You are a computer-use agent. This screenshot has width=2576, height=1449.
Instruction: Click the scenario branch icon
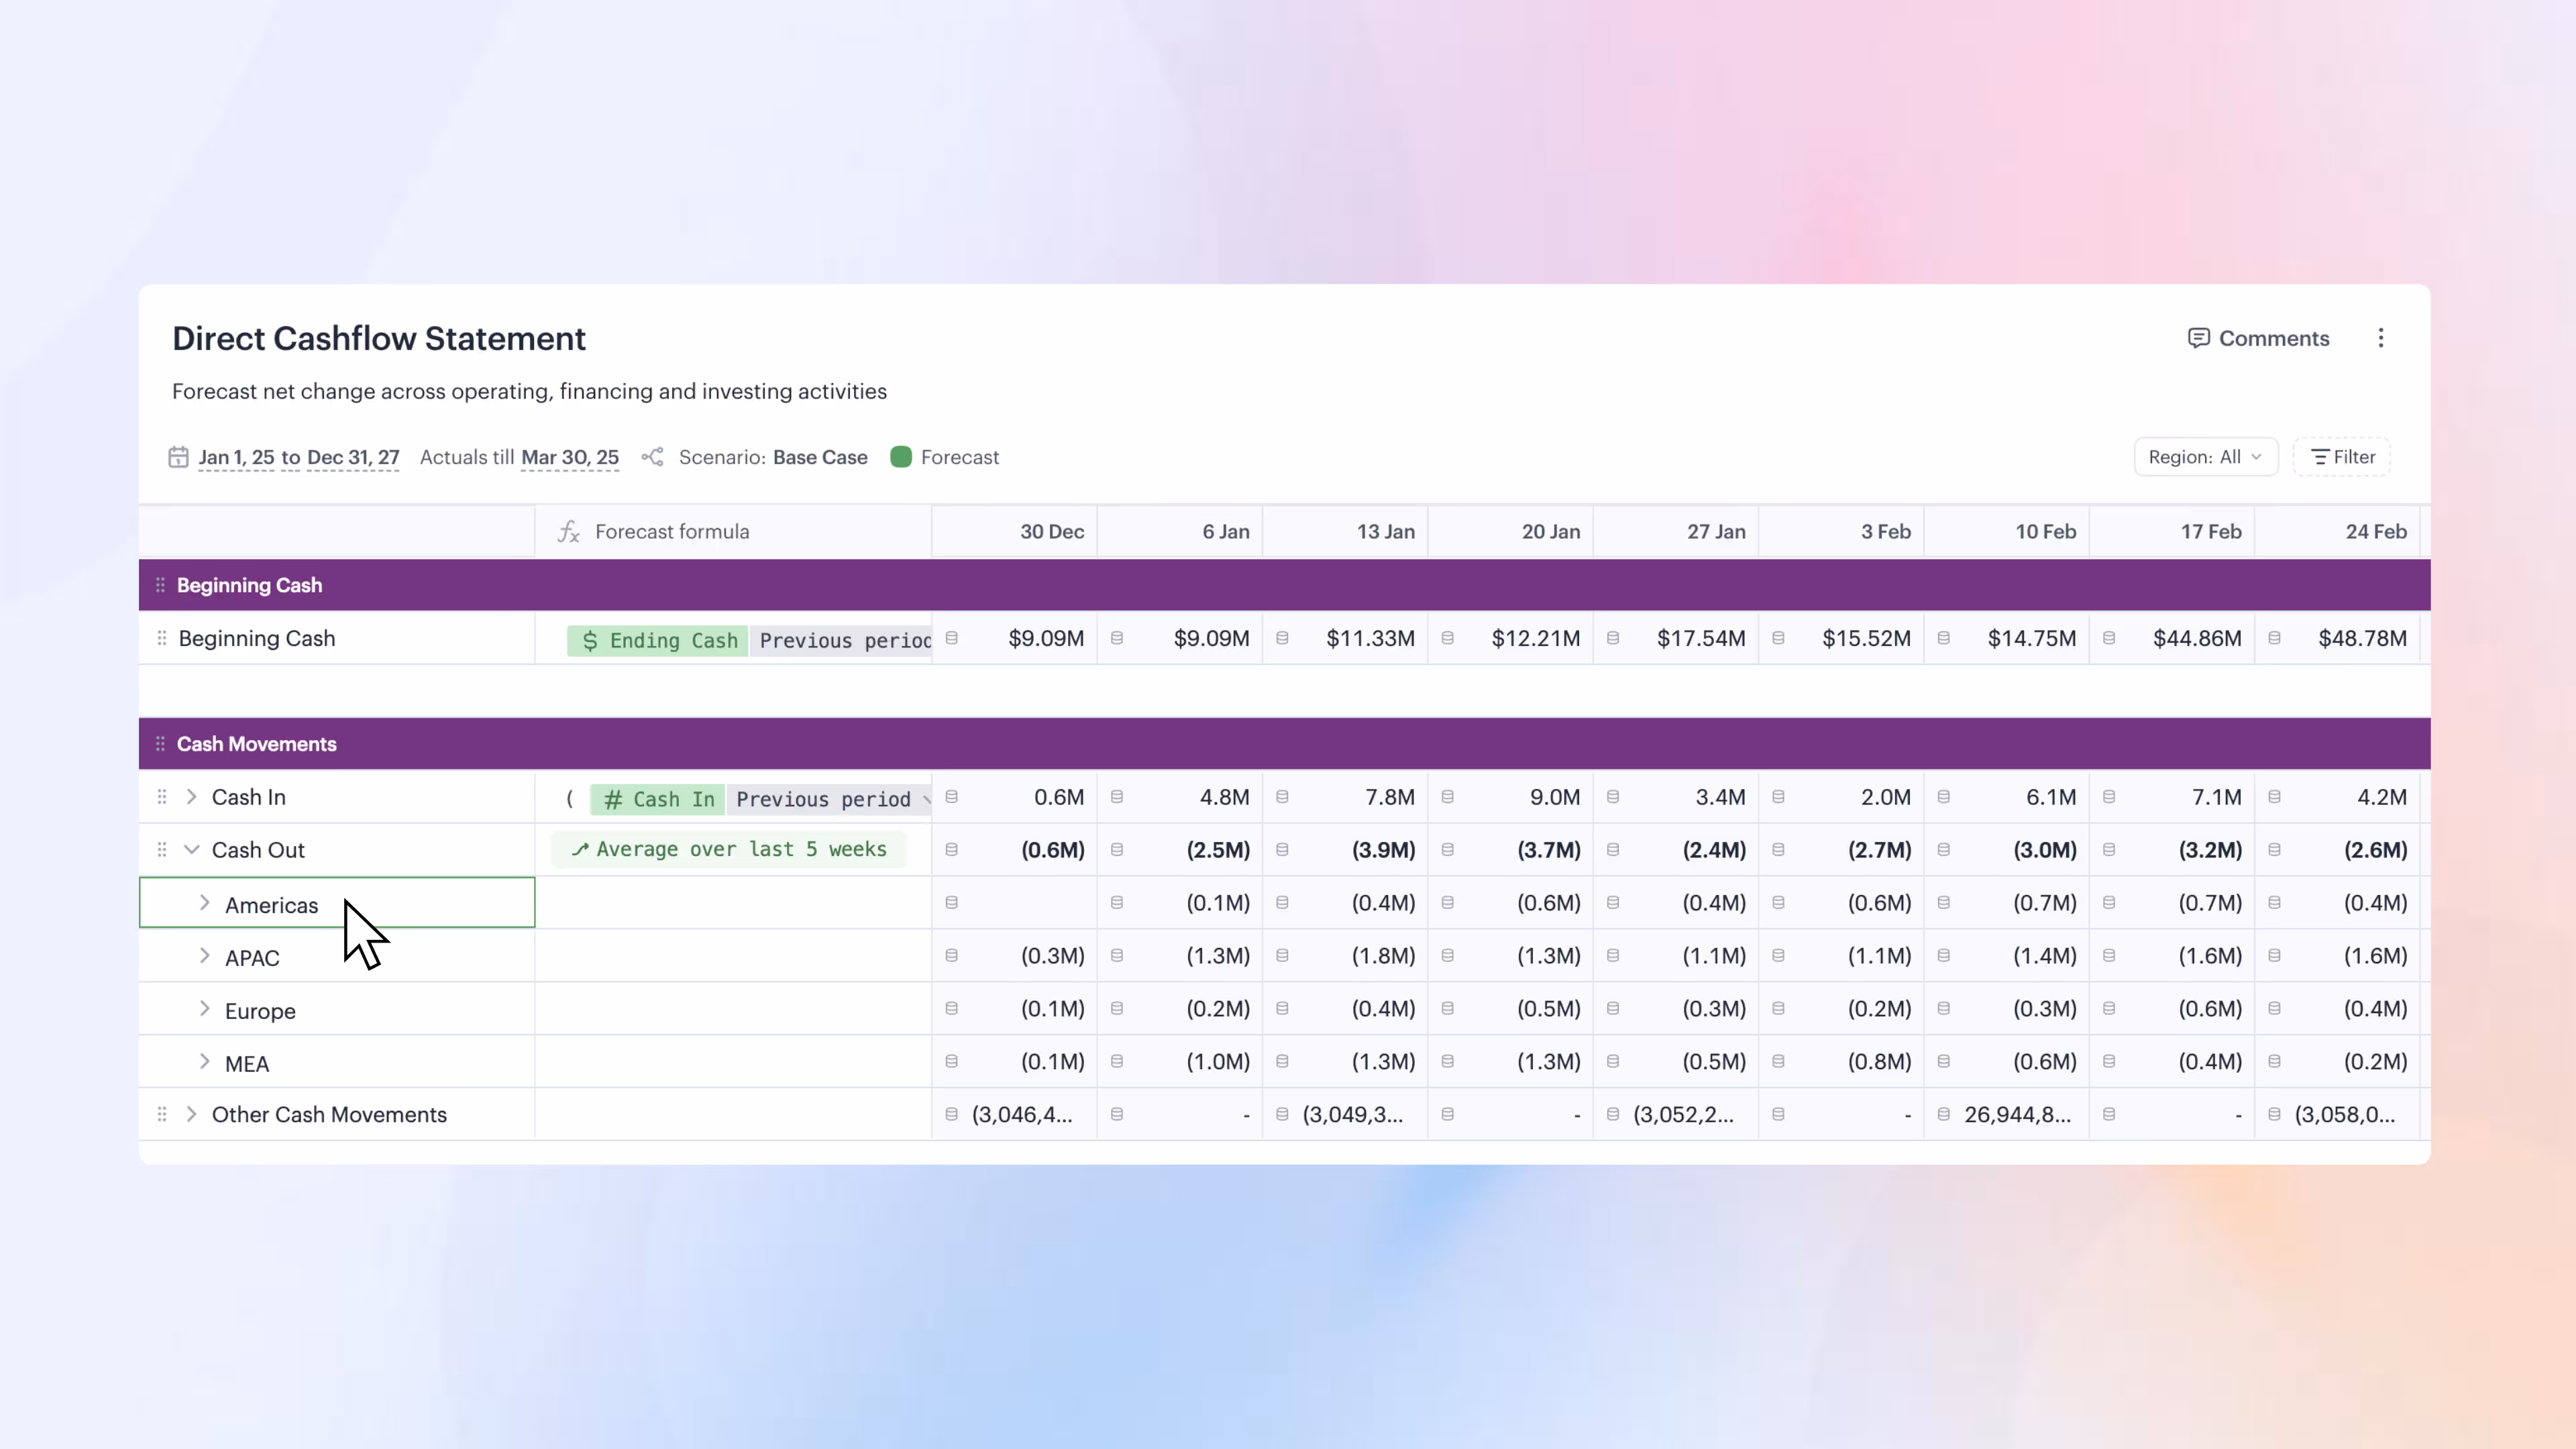pyautogui.click(x=652, y=457)
